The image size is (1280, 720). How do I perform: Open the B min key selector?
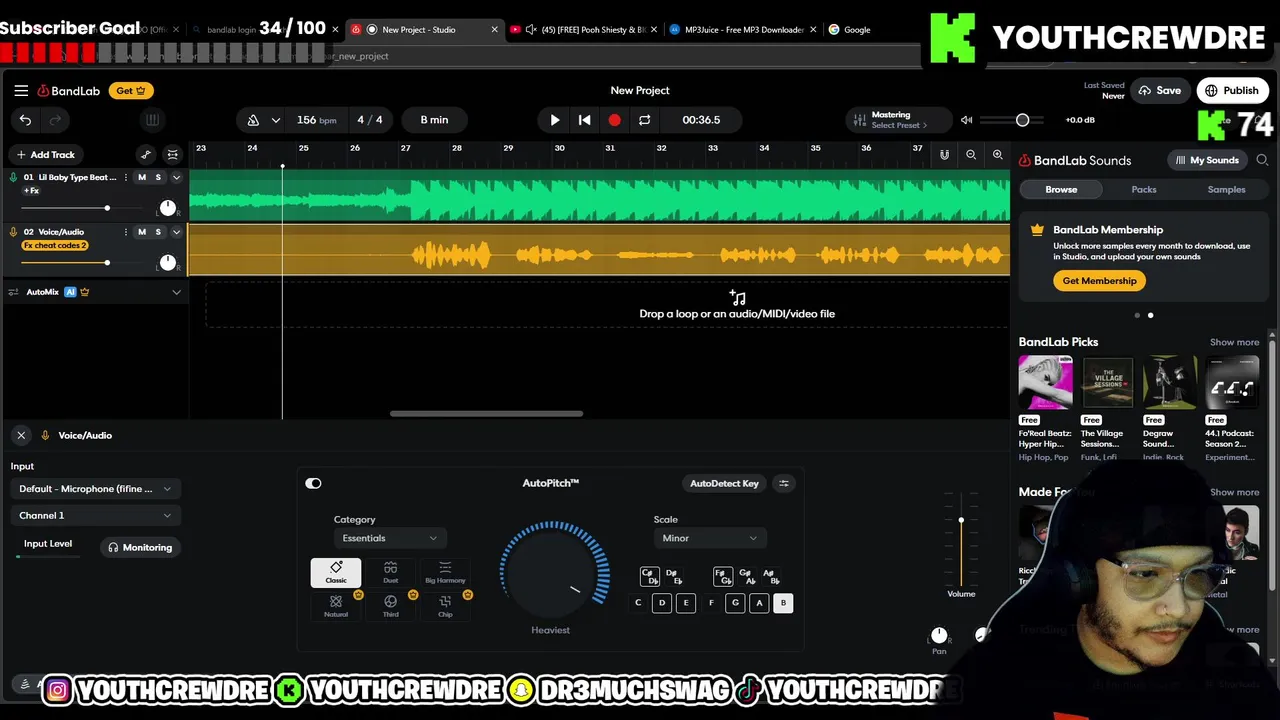[x=434, y=120]
